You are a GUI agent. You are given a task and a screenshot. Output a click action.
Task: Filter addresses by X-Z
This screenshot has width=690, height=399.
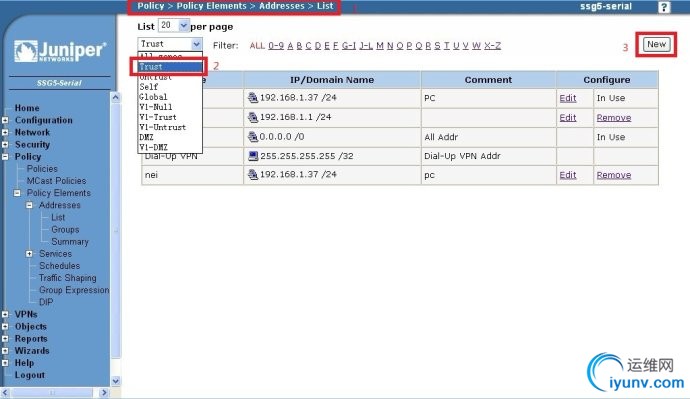tap(492, 45)
